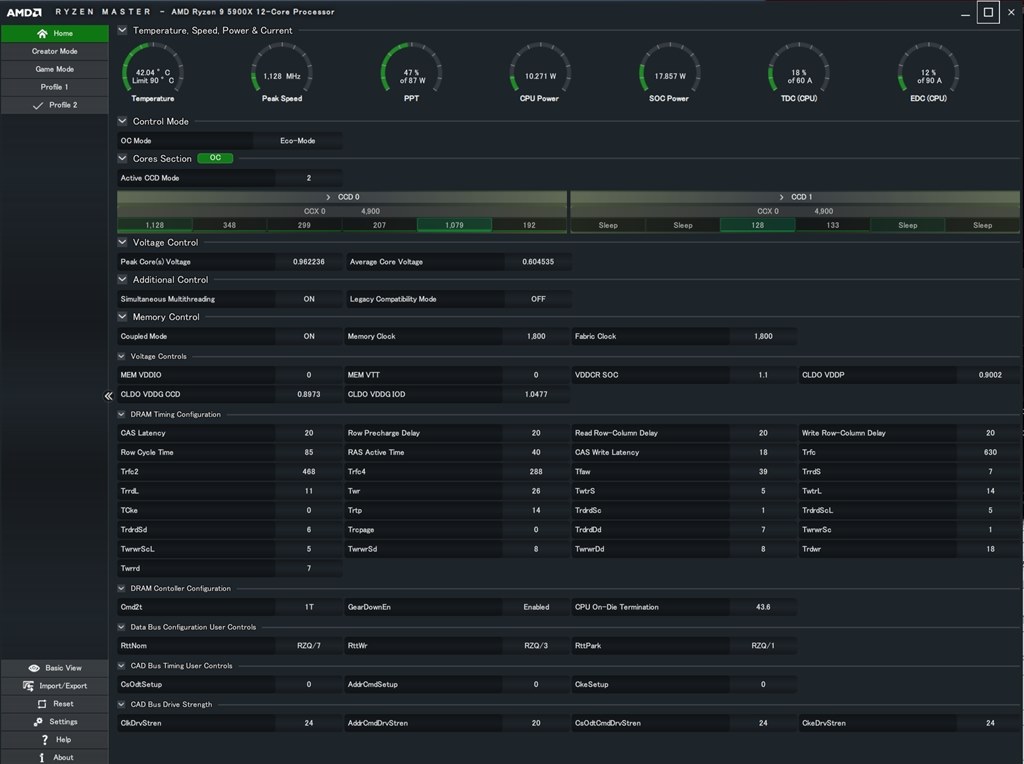Image resolution: width=1024 pixels, height=764 pixels.
Task: Click RttPark value RZQ/1
Action: click(763, 646)
